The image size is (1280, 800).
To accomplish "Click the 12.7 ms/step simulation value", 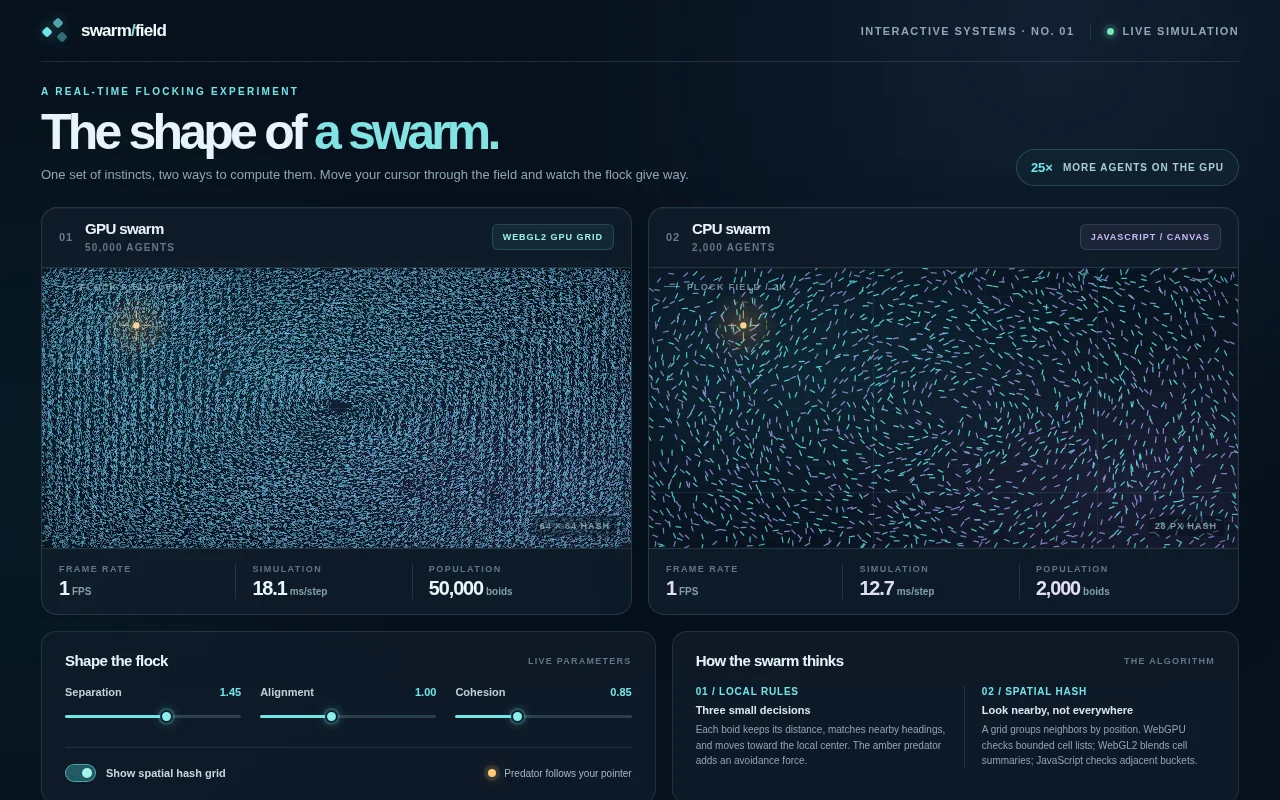I will [897, 589].
